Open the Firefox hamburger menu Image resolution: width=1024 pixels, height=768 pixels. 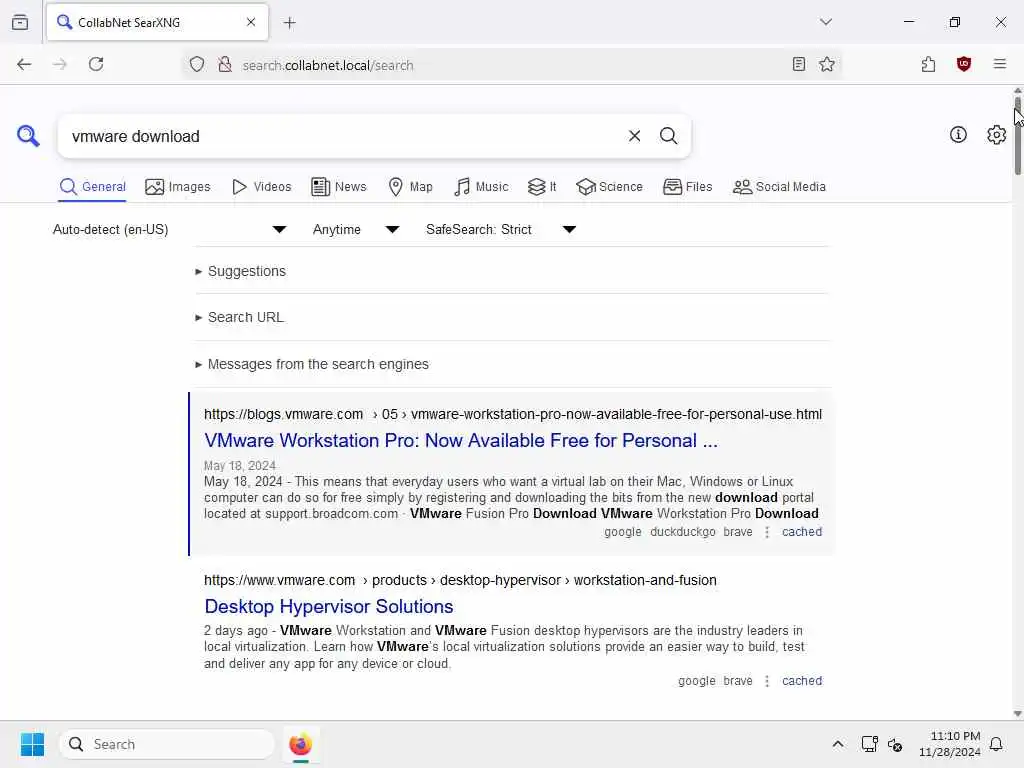point(999,64)
